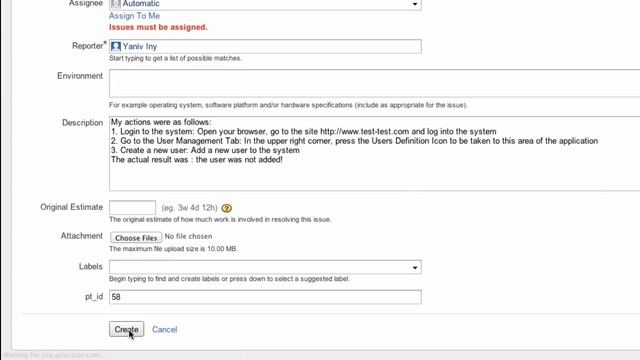Screen dimensions: 640x360
Task: Click the '1. Login to the system' line
Action: coord(304,131)
